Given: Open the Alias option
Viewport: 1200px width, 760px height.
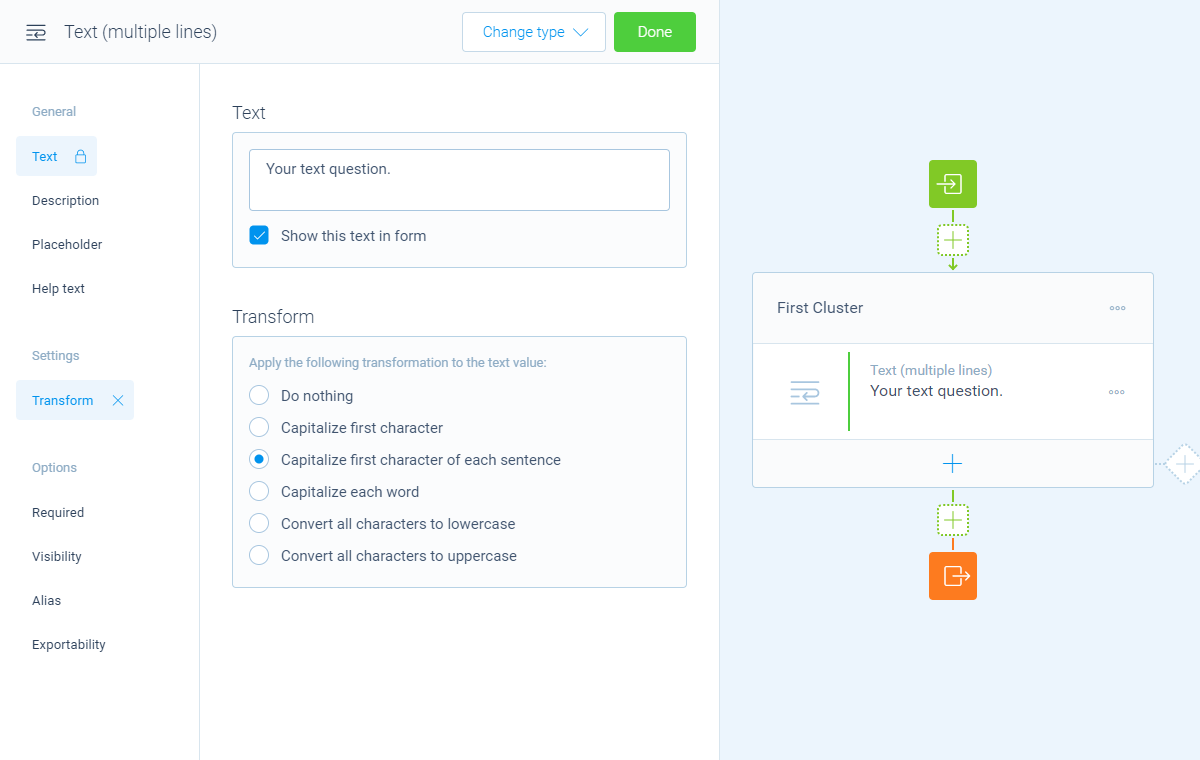Looking at the screenshot, I should coord(46,600).
